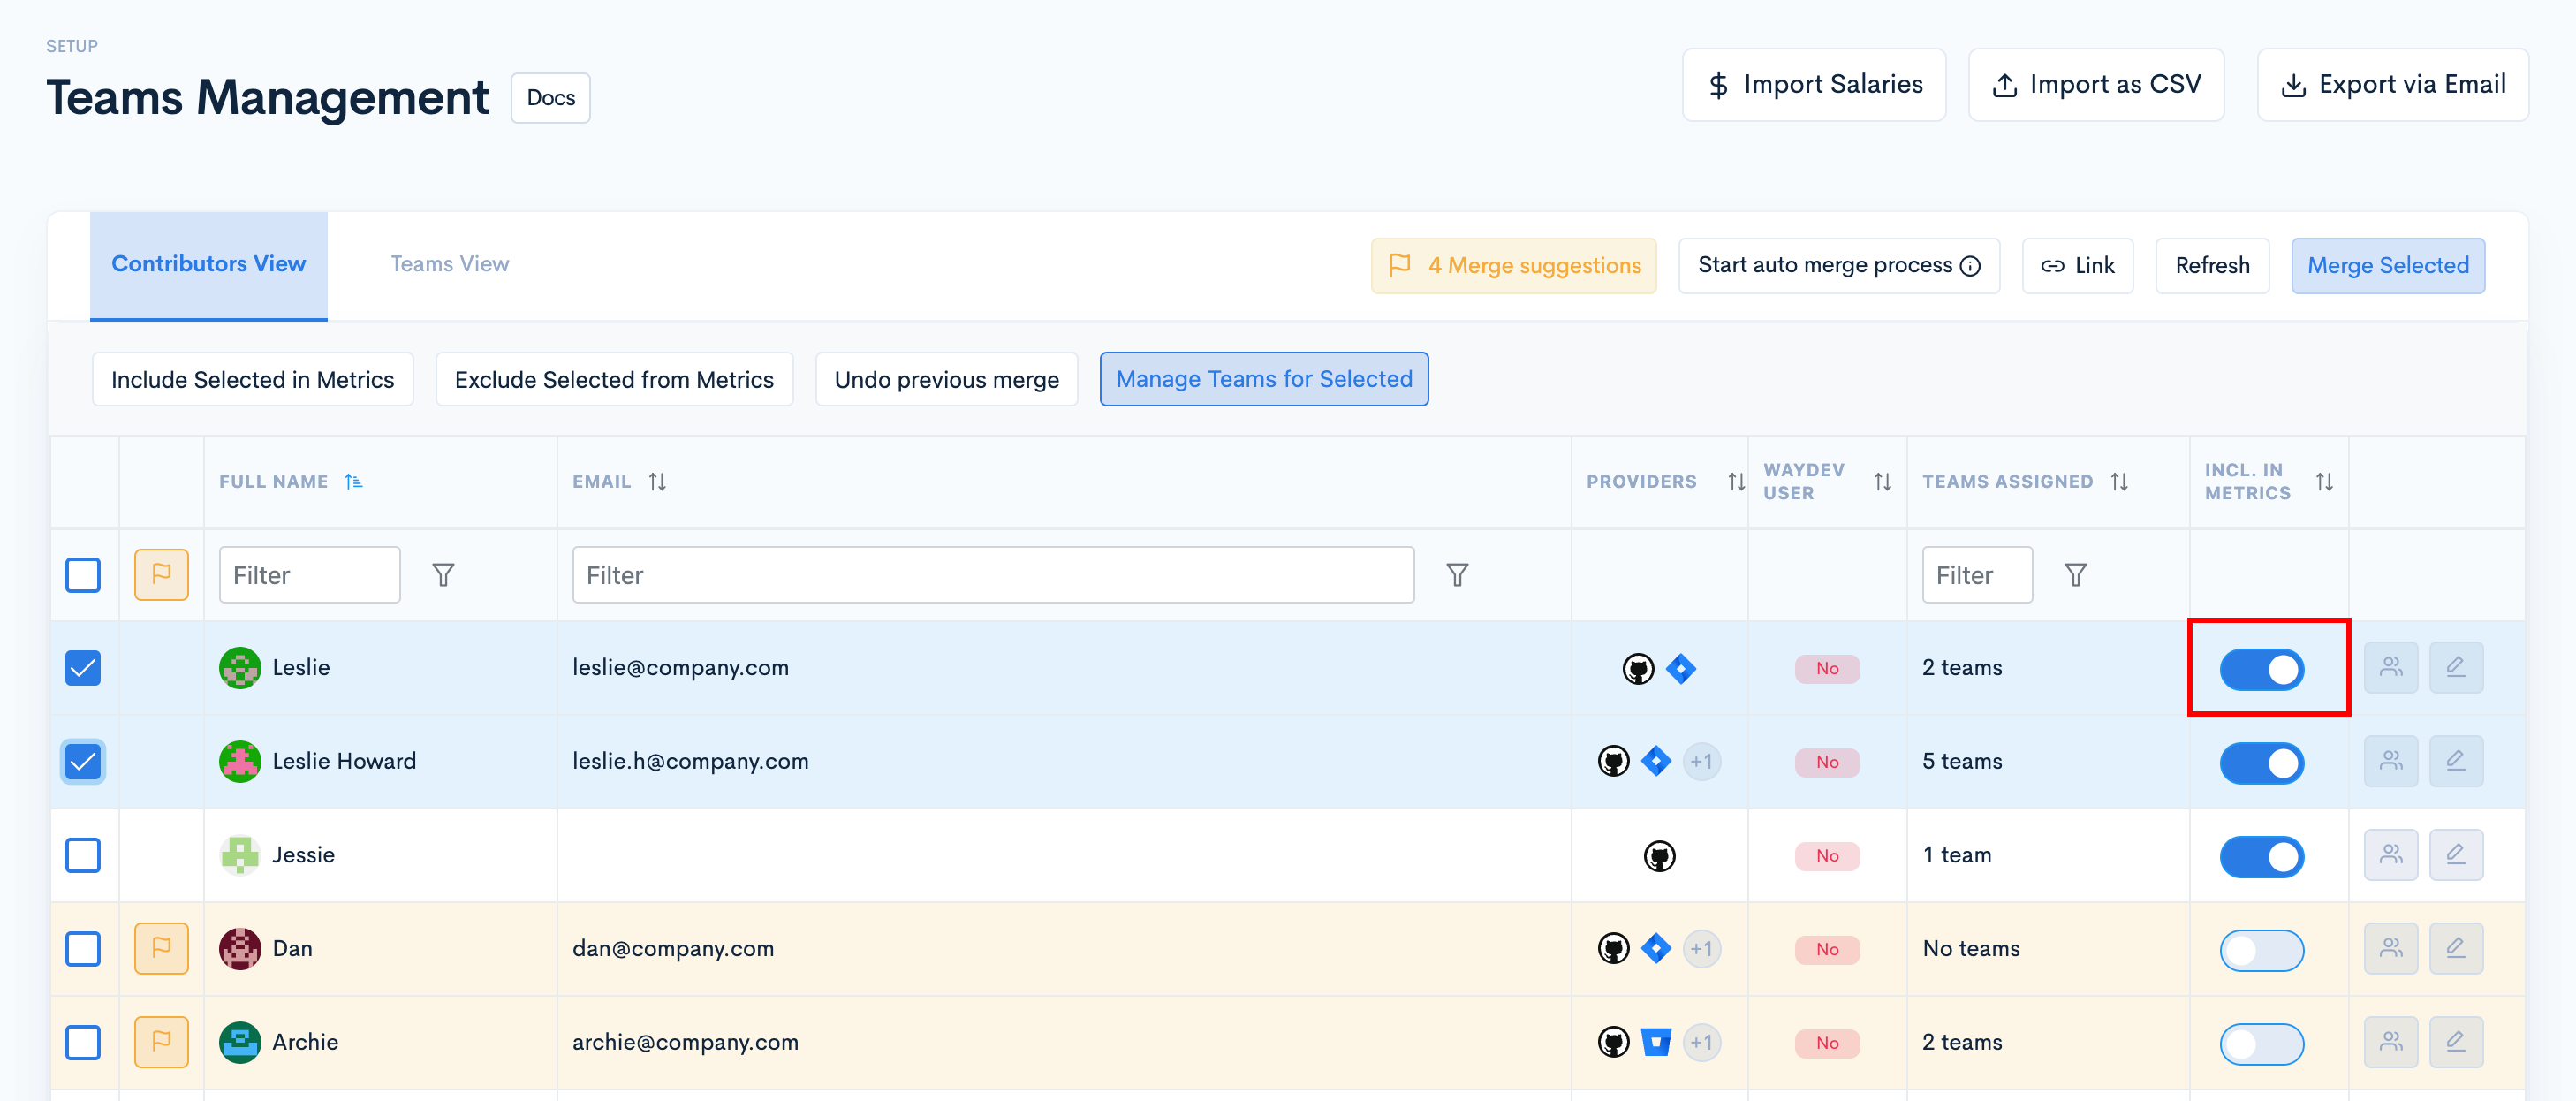Click Exclude Selected from Metrics
Screen dimensions: 2576x1101
pyautogui.click(x=614, y=379)
